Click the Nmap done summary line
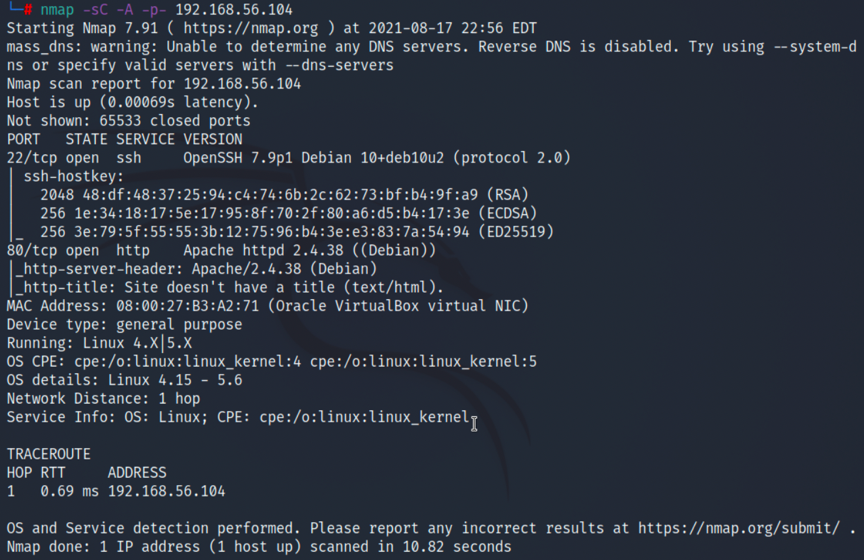Viewport: 864px width, 560px height. (259, 547)
